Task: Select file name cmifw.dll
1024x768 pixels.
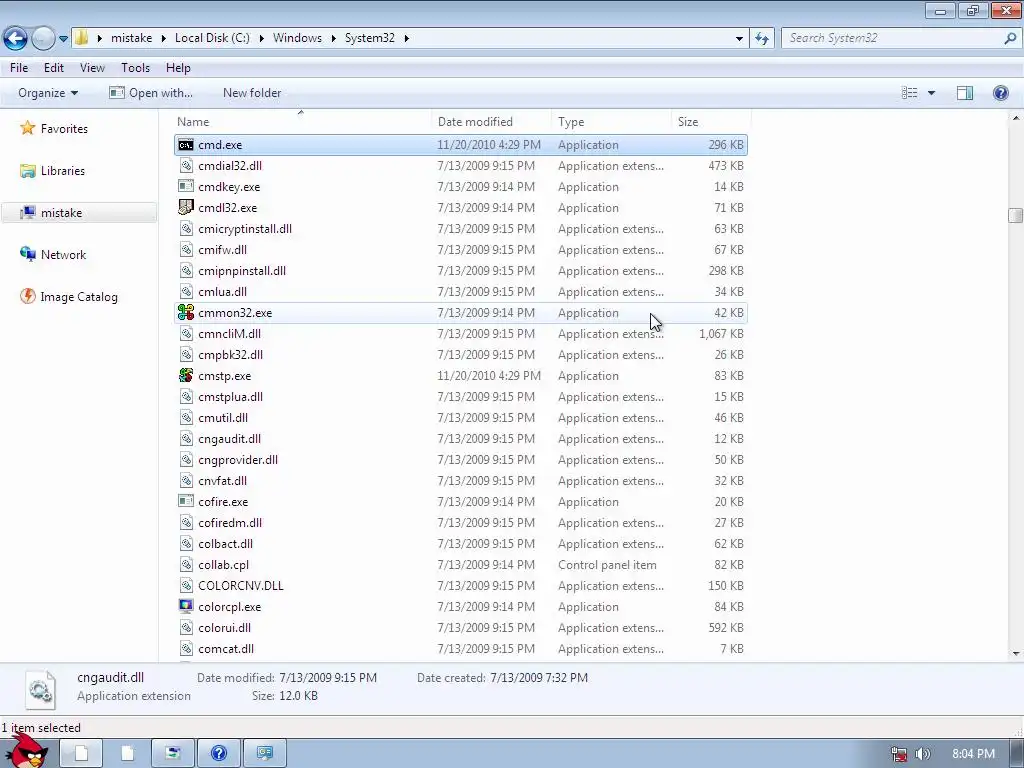Action: (222, 249)
